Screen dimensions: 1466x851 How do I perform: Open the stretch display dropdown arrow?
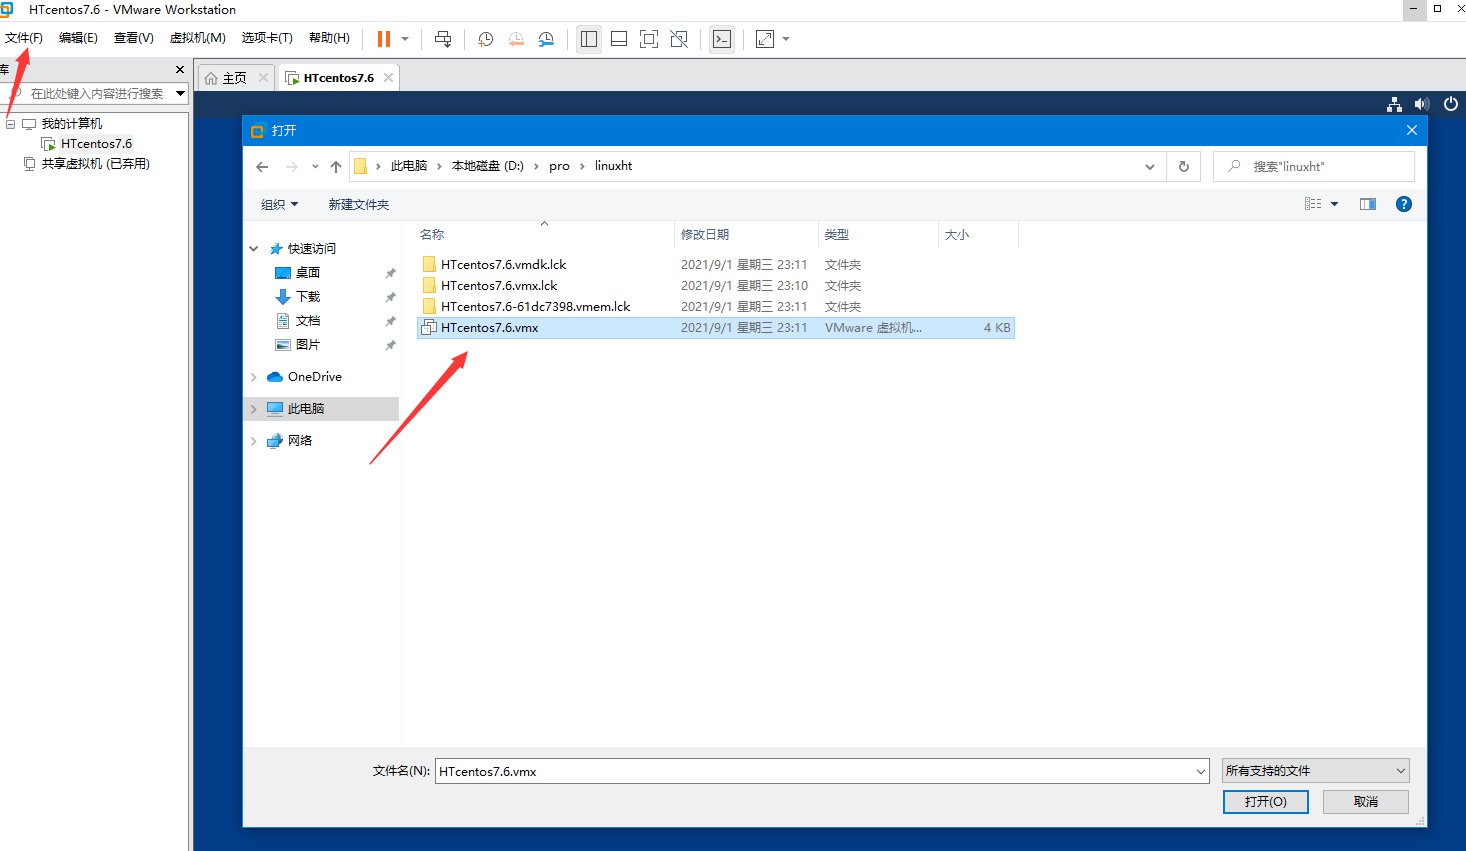[x=786, y=39]
